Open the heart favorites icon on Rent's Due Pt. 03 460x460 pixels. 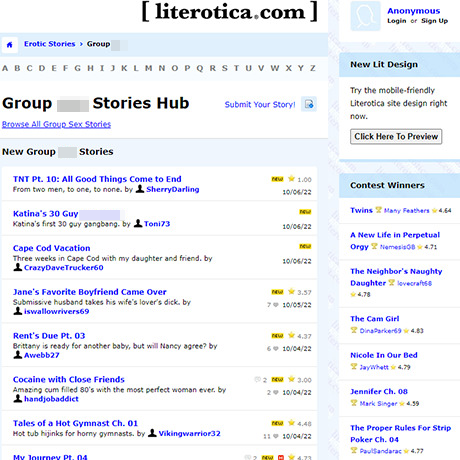[276, 349]
